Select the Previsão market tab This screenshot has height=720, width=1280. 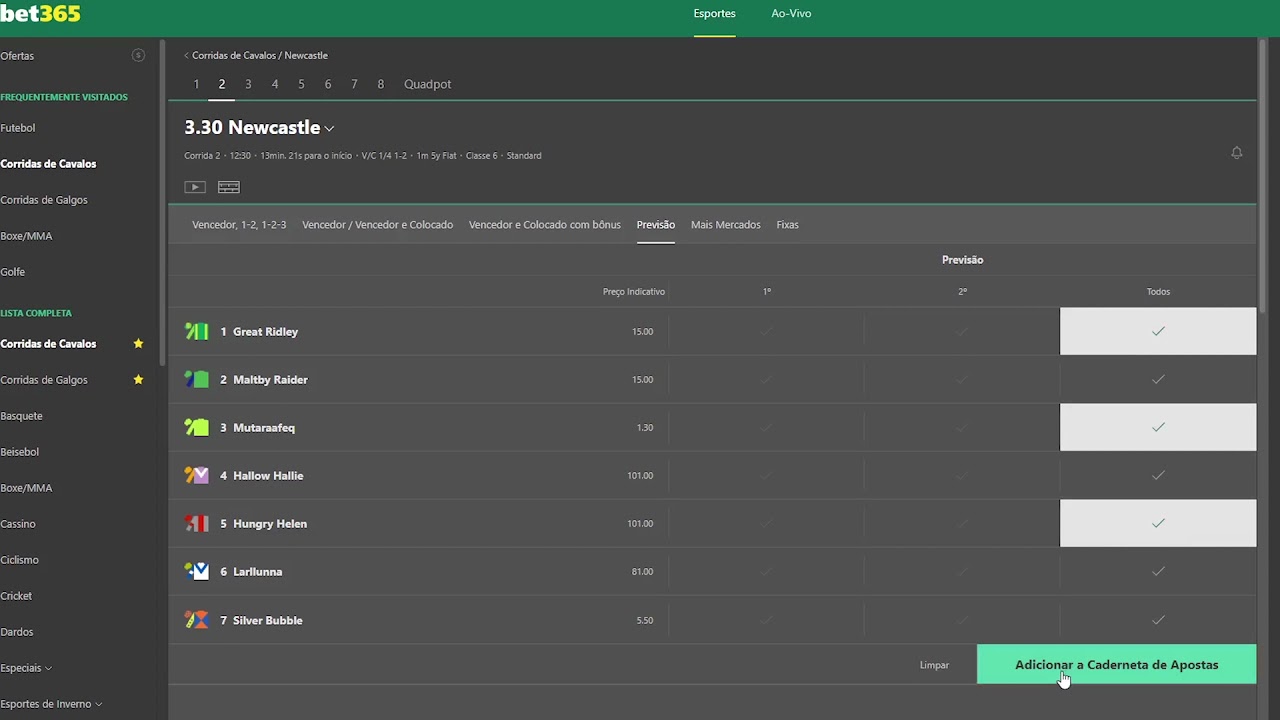point(656,225)
